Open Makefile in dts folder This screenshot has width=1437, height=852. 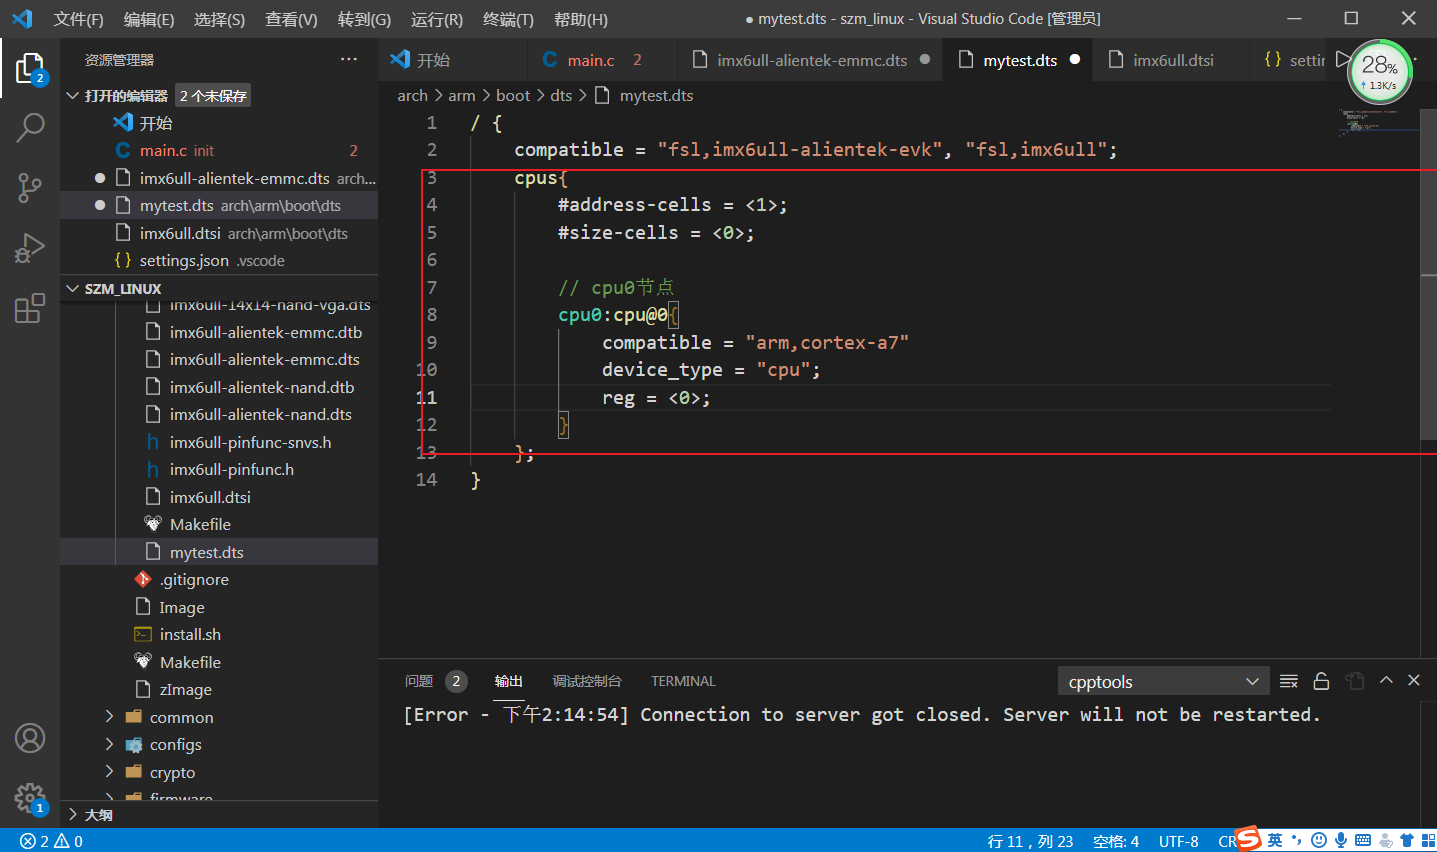click(200, 524)
